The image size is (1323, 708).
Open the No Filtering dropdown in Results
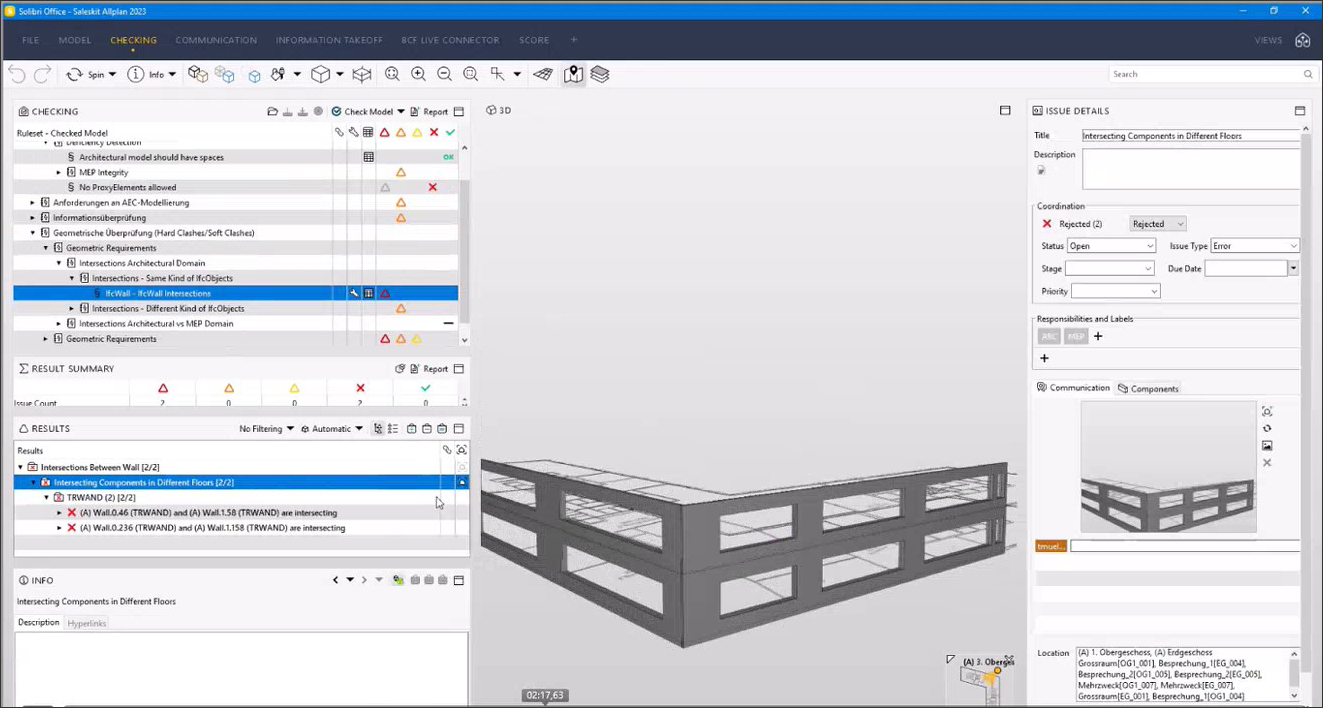tap(267, 429)
